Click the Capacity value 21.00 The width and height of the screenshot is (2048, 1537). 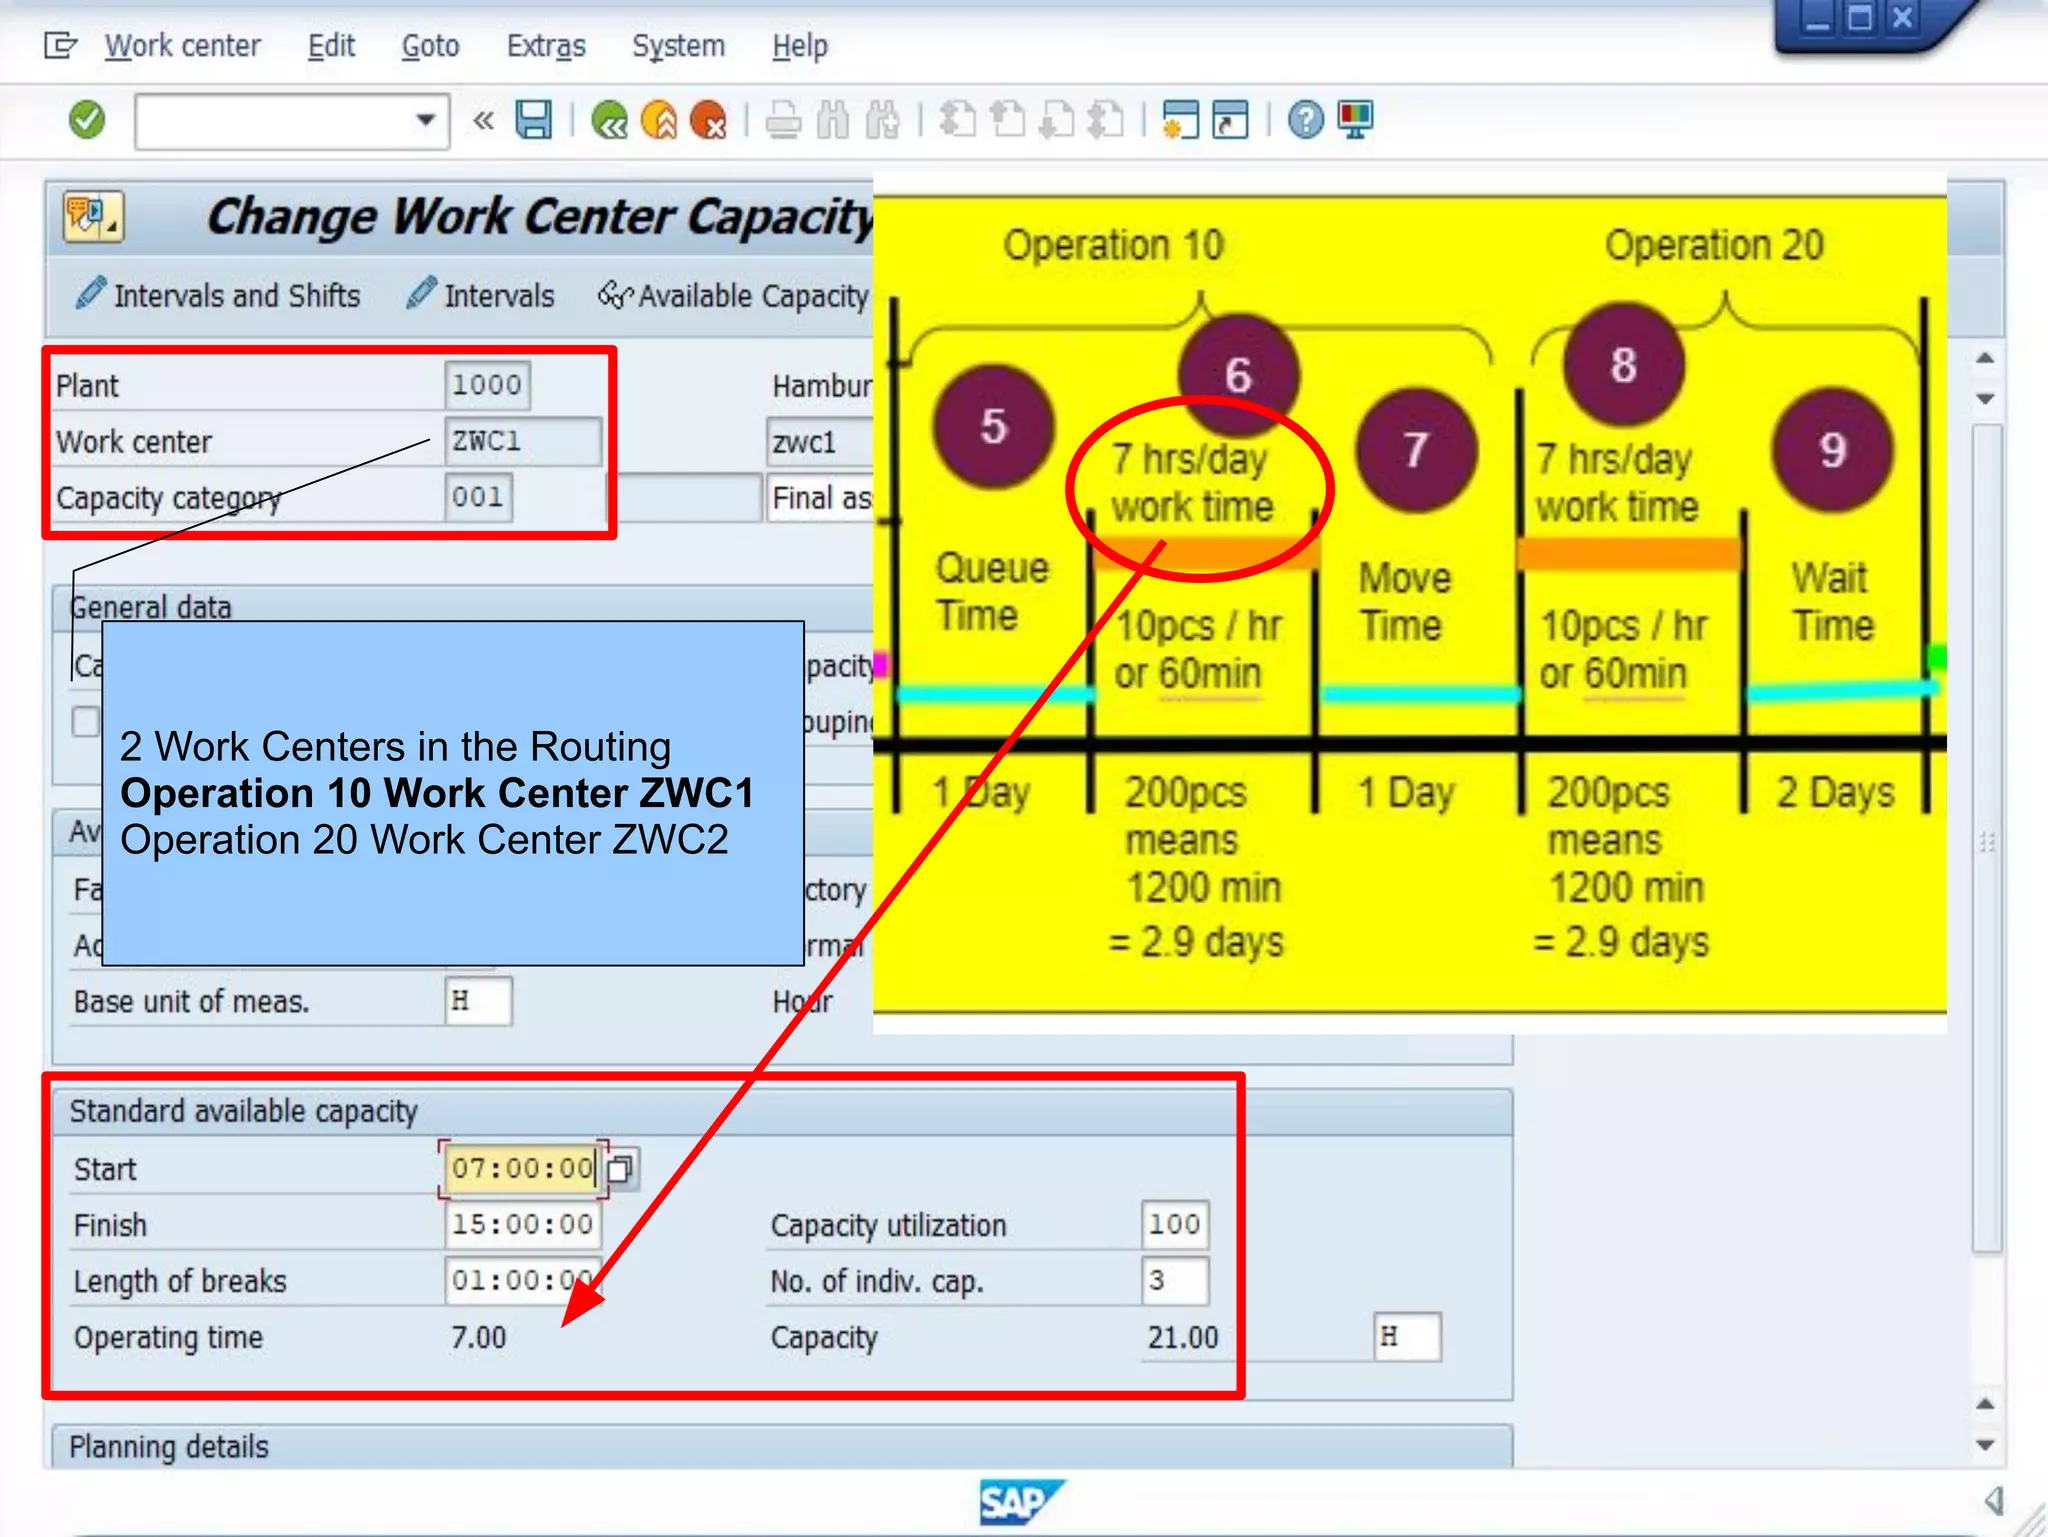(1183, 1337)
